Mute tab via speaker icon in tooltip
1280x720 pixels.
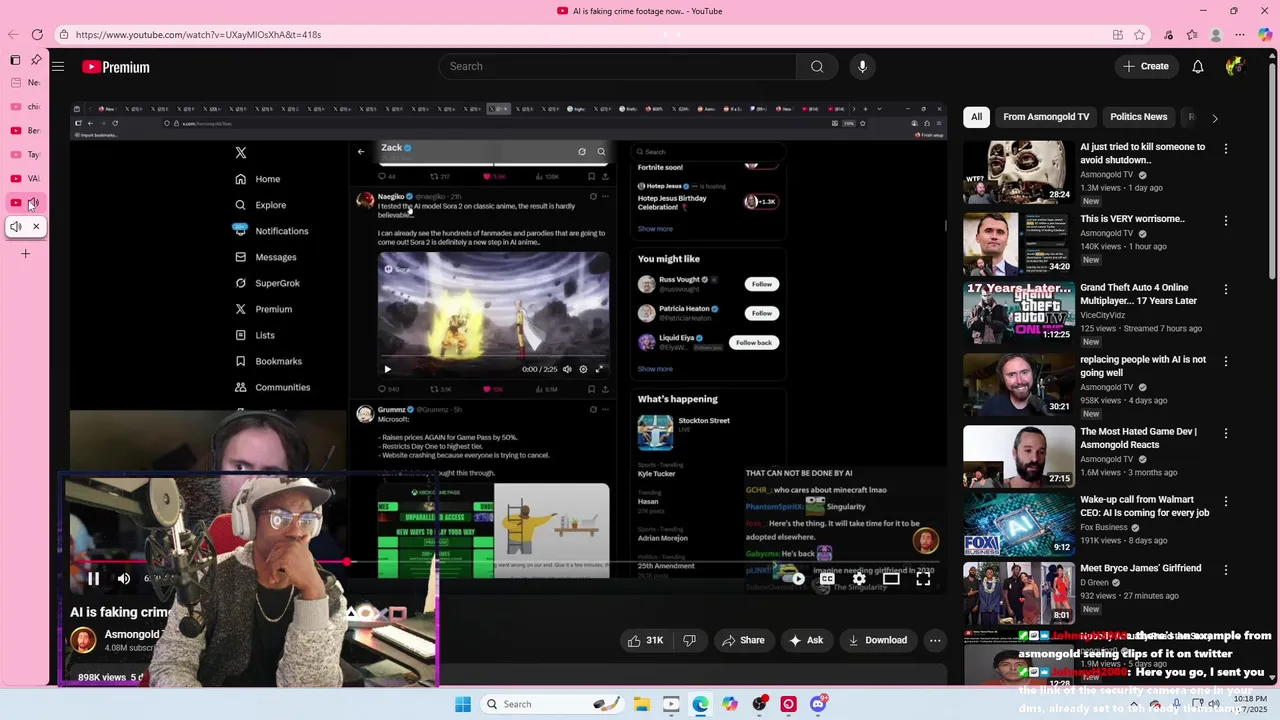tap(16, 227)
